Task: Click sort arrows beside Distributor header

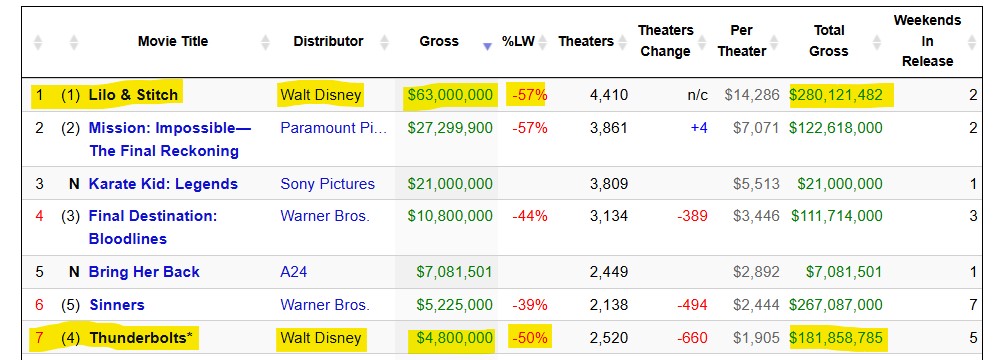Action: pyautogui.click(x=384, y=42)
